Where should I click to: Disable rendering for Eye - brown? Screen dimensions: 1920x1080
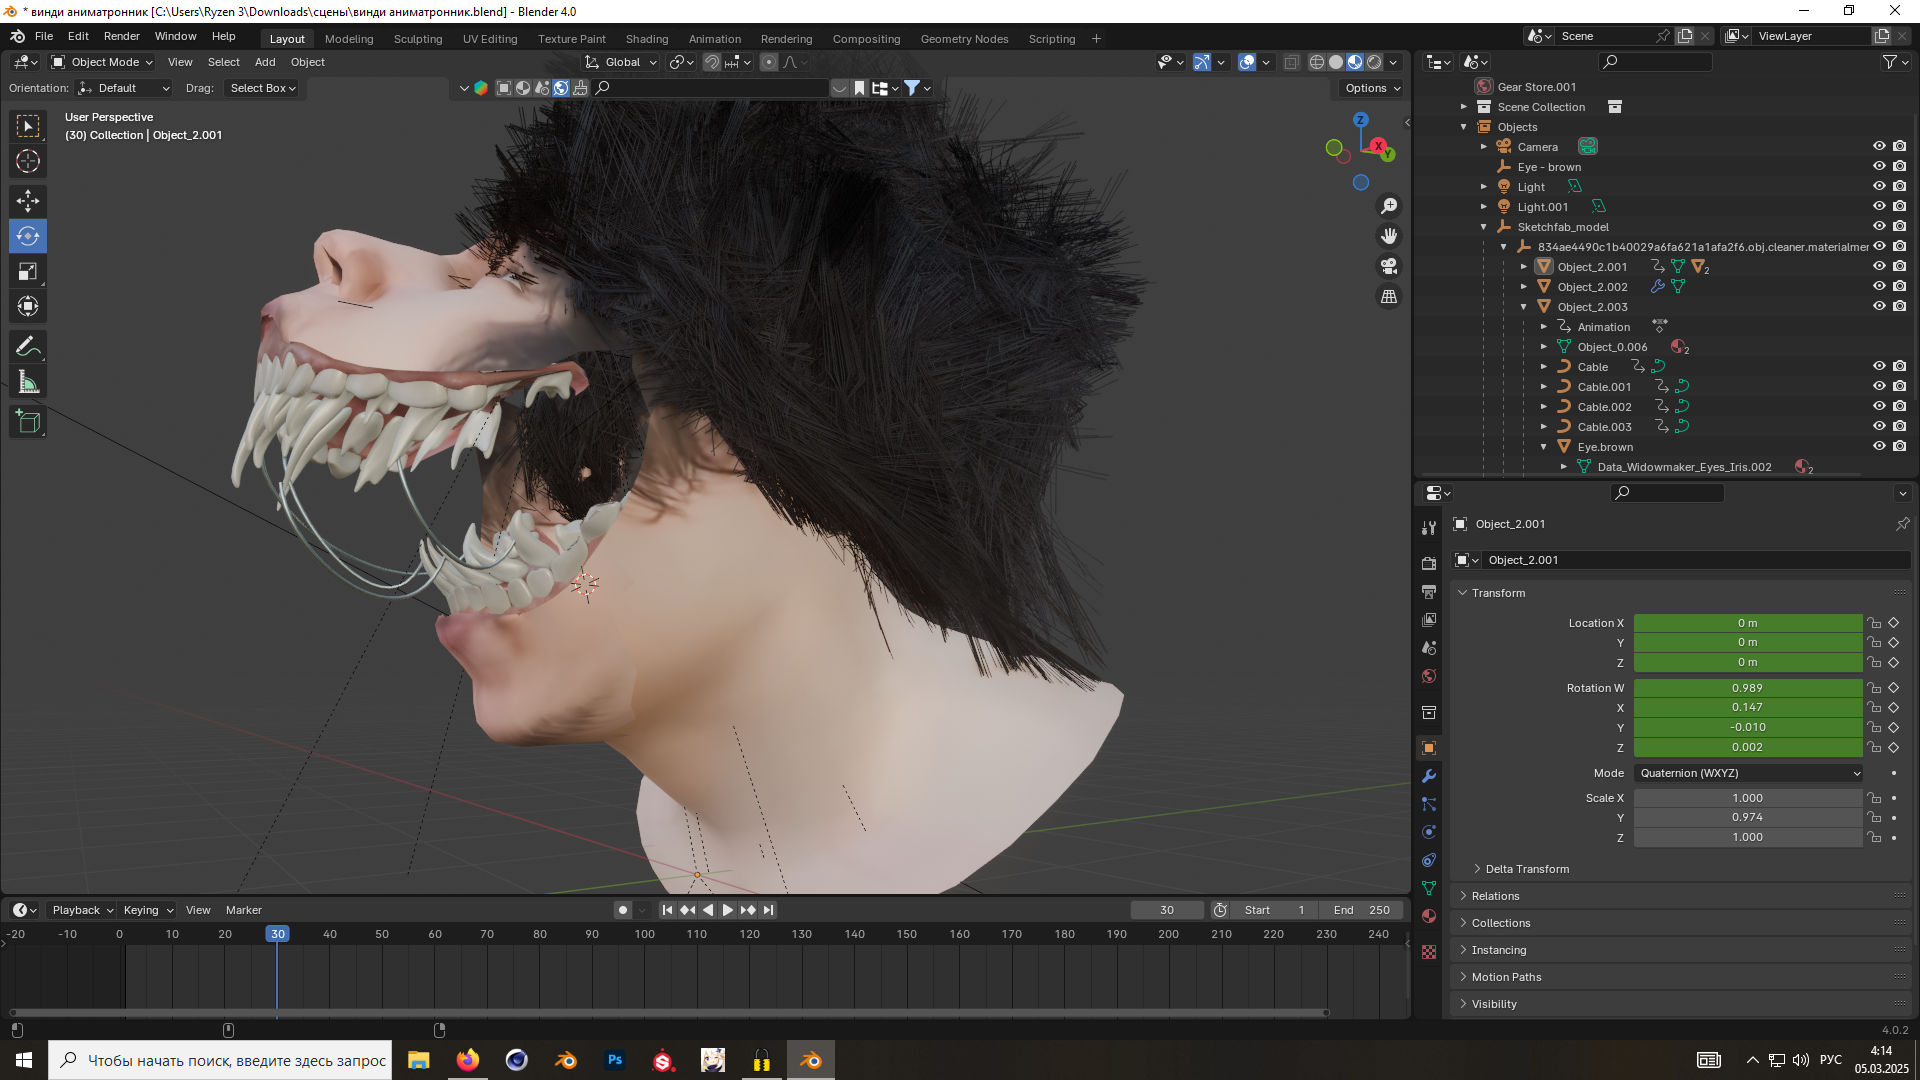1899,166
